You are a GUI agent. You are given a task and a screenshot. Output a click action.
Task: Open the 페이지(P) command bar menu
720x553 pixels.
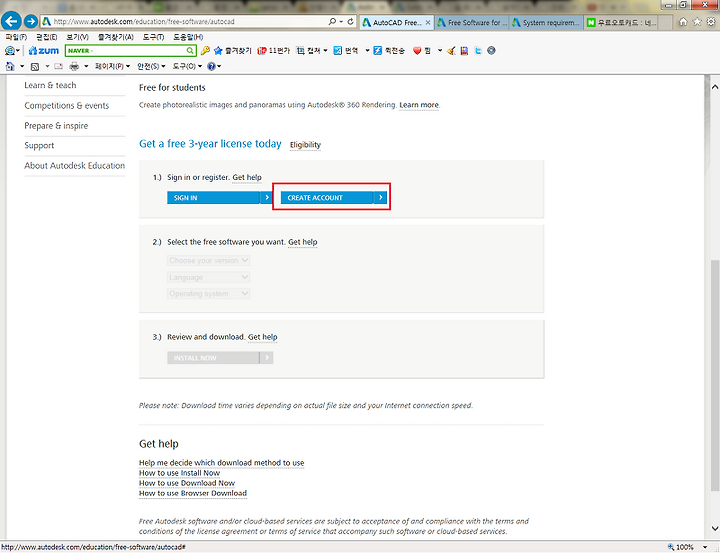[112, 67]
